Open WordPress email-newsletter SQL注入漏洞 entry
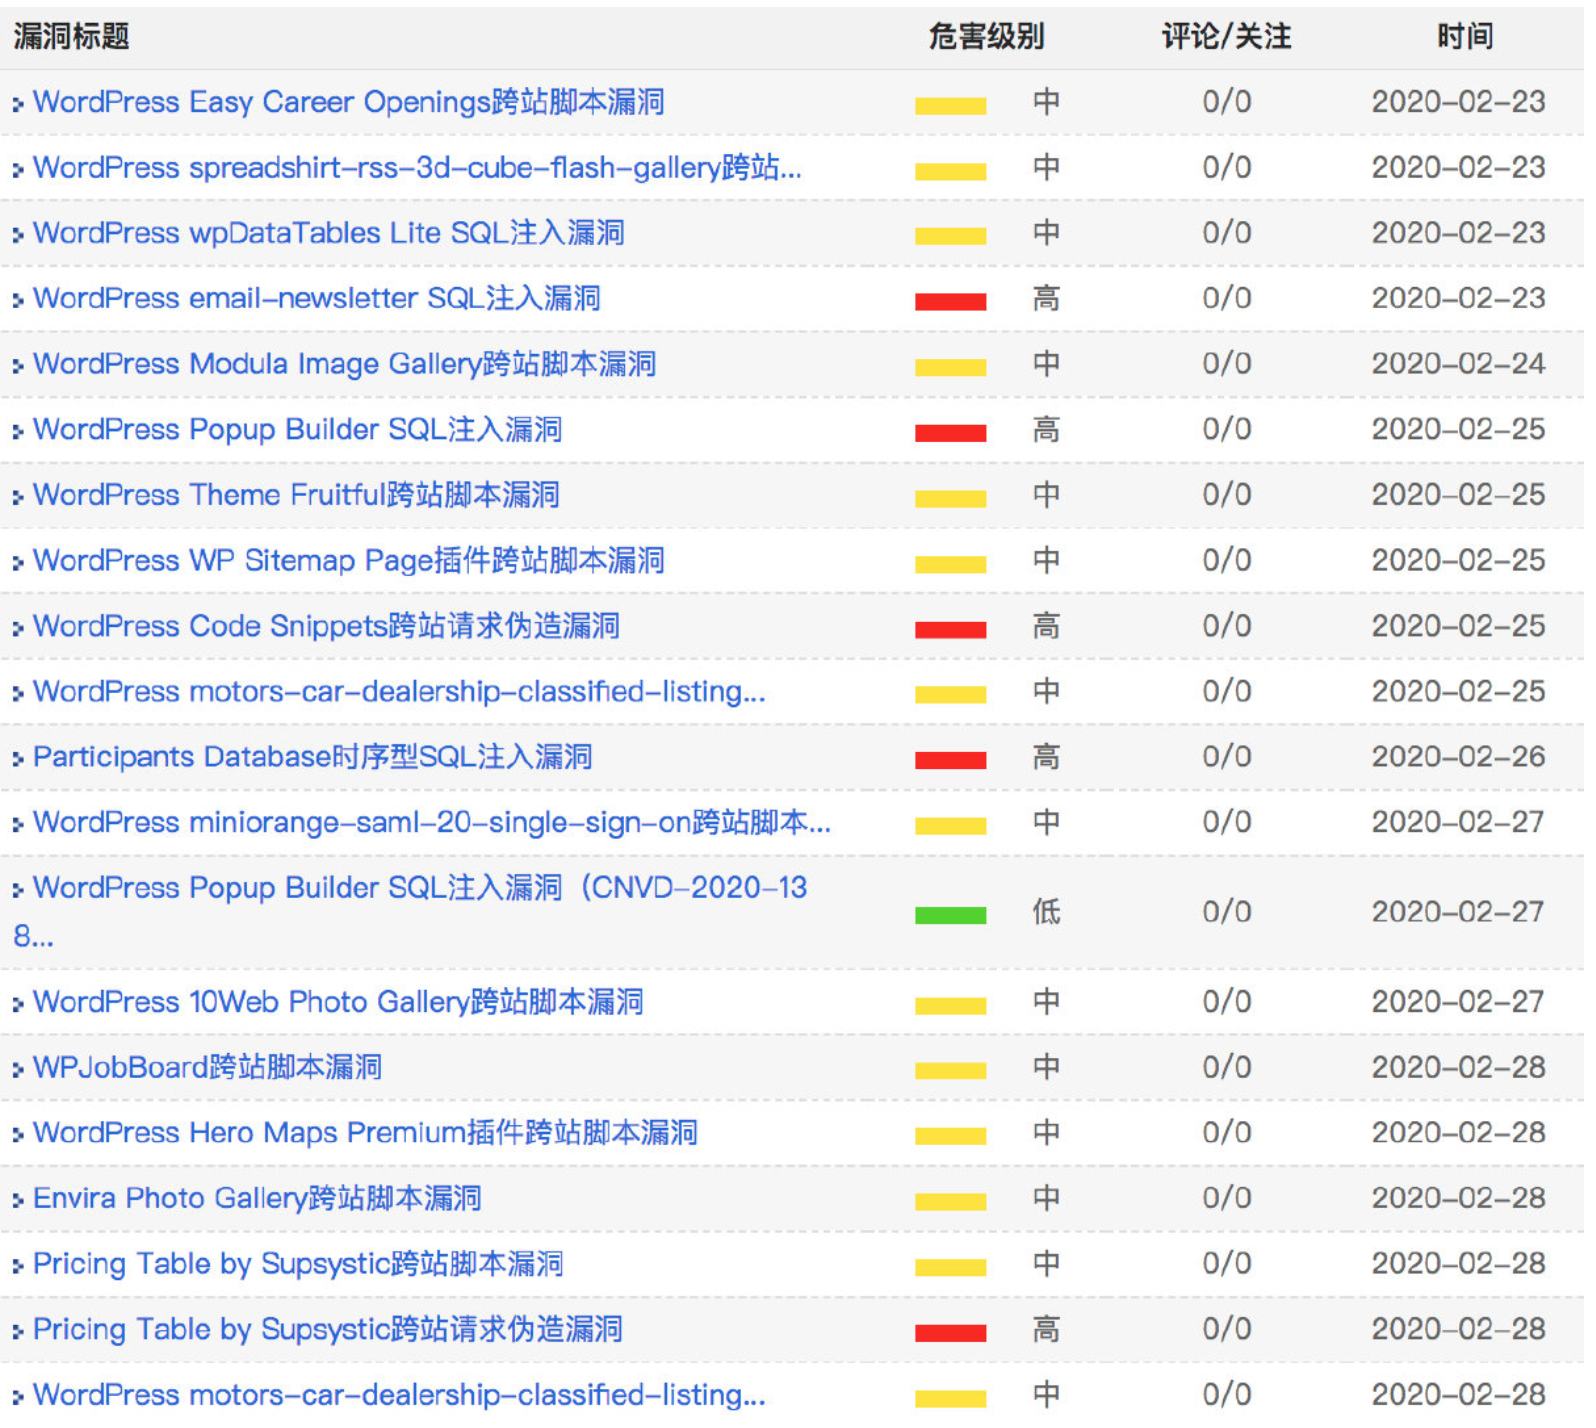The height and width of the screenshot is (1428, 1596). tap(317, 298)
